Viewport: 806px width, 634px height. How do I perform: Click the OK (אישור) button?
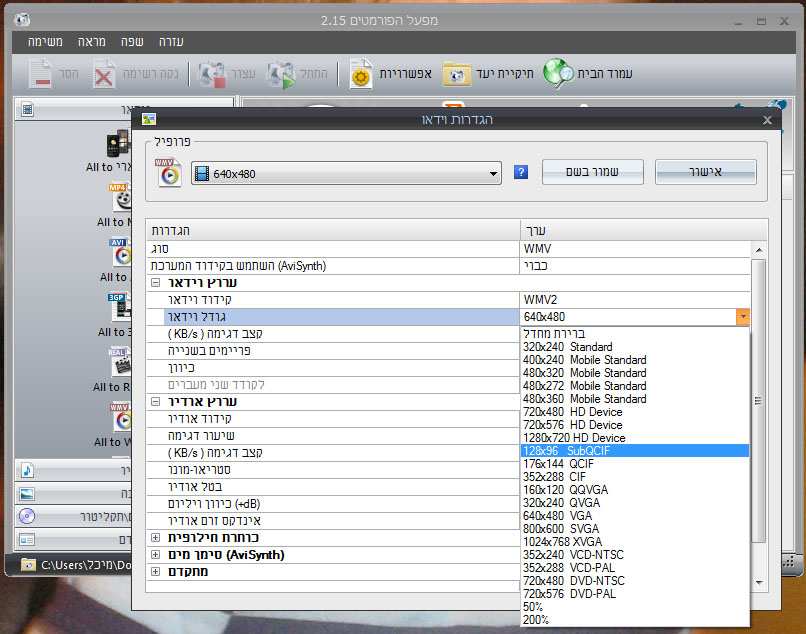click(x=705, y=172)
